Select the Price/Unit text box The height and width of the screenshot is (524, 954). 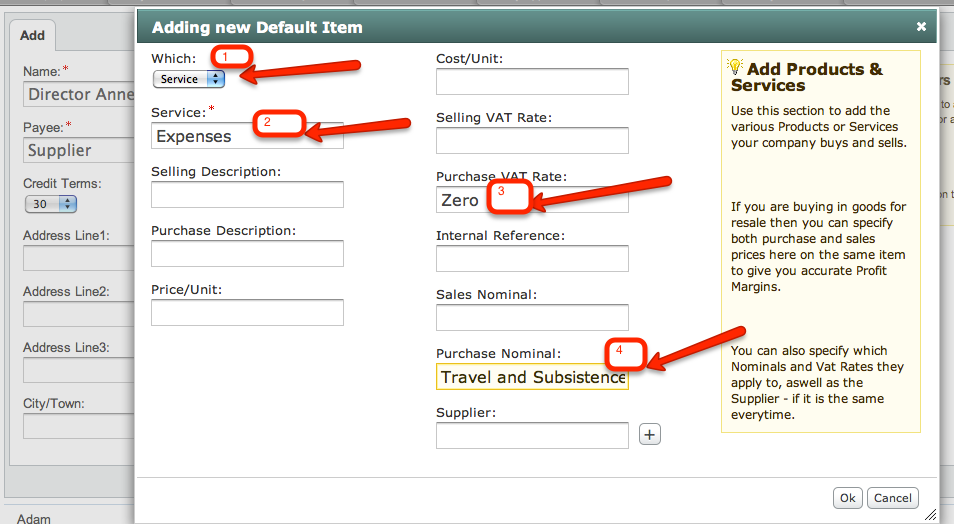pos(247,312)
